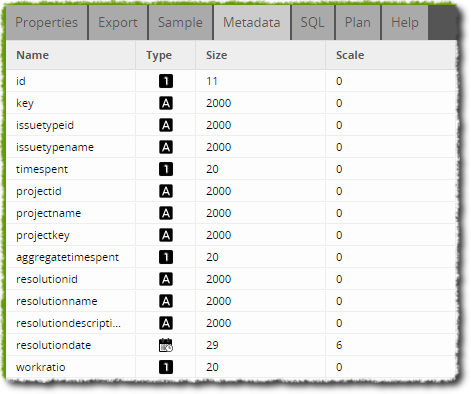Switch to the Properties tab
Viewport: 471px width, 394px height.
point(47,23)
